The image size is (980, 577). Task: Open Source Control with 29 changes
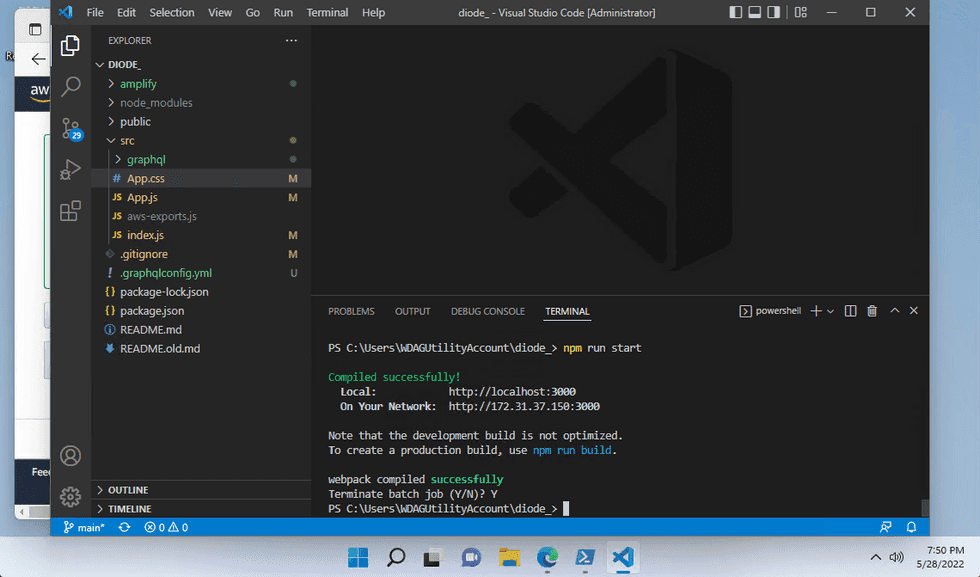tap(71, 129)
